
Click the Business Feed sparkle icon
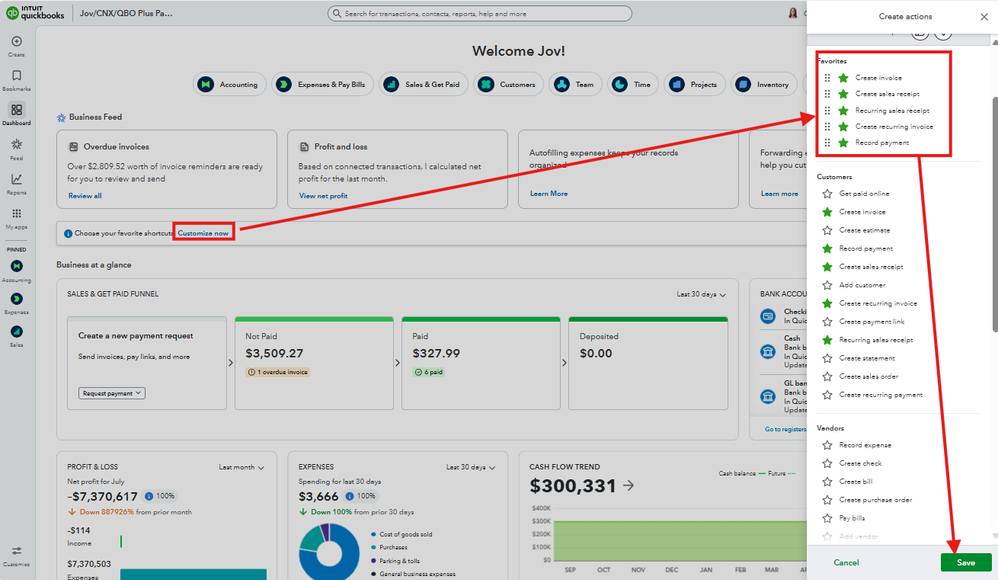(x=61, y=117)
